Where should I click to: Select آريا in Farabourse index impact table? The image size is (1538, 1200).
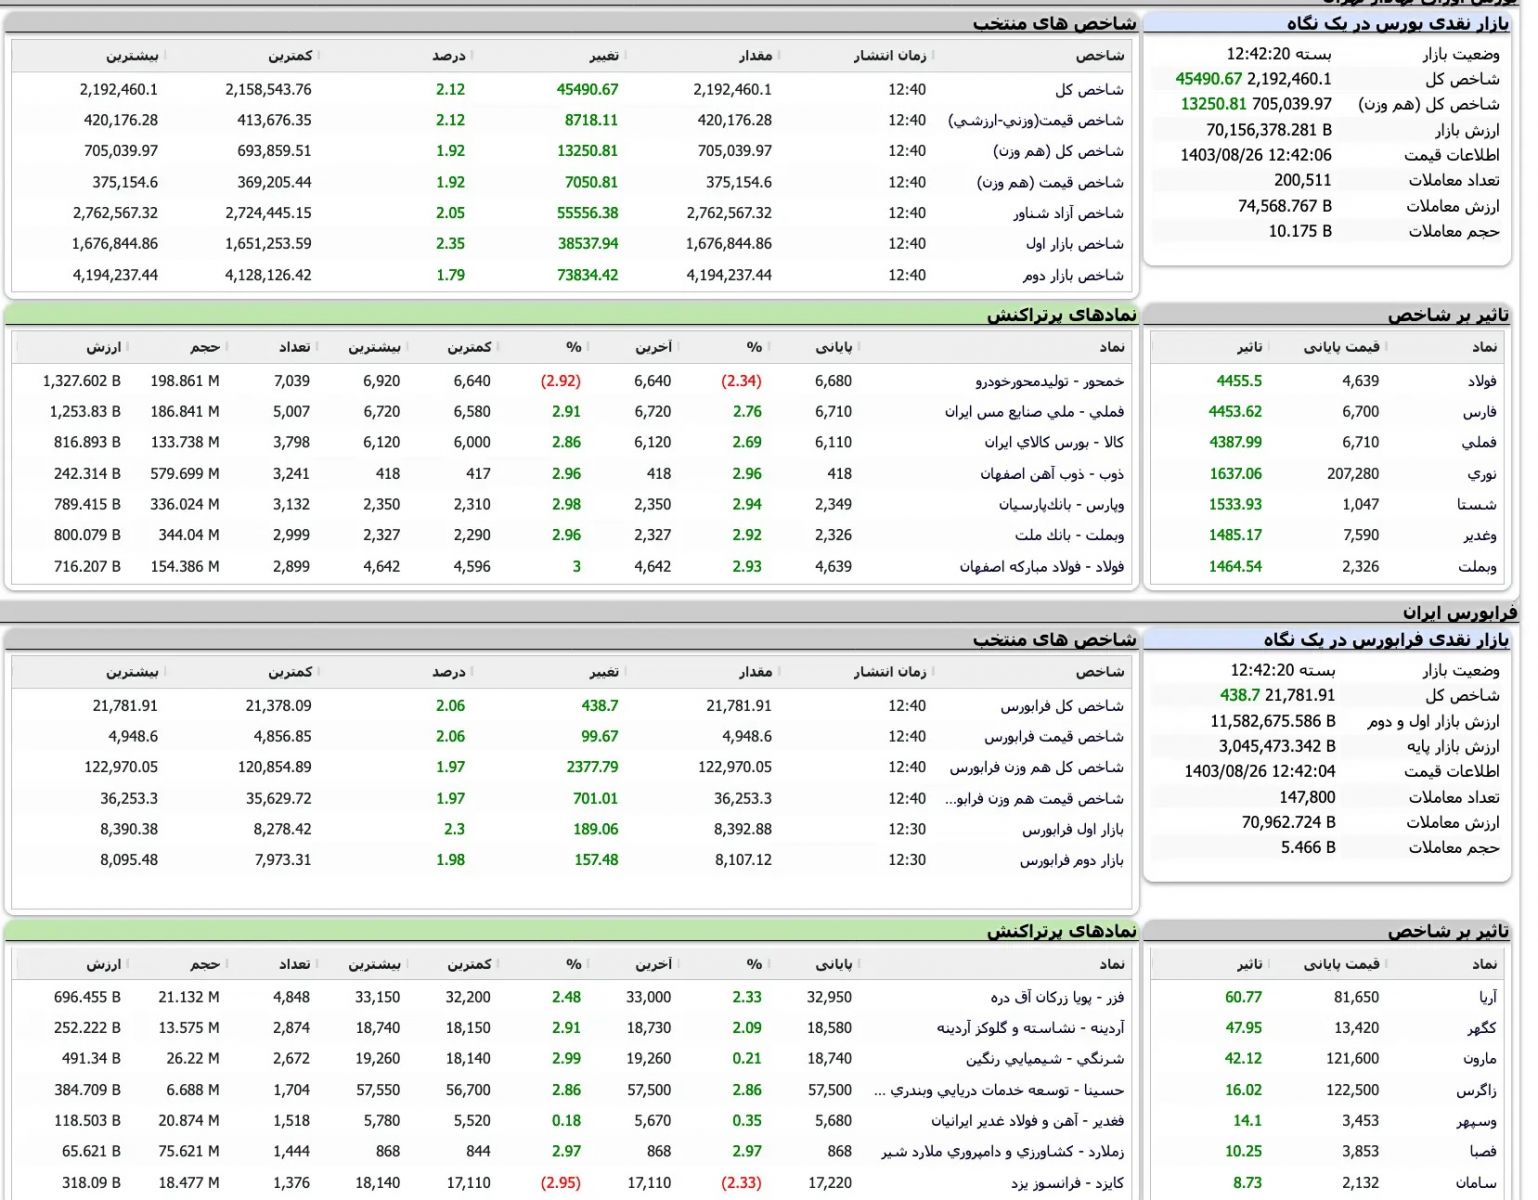point(1488,997)
